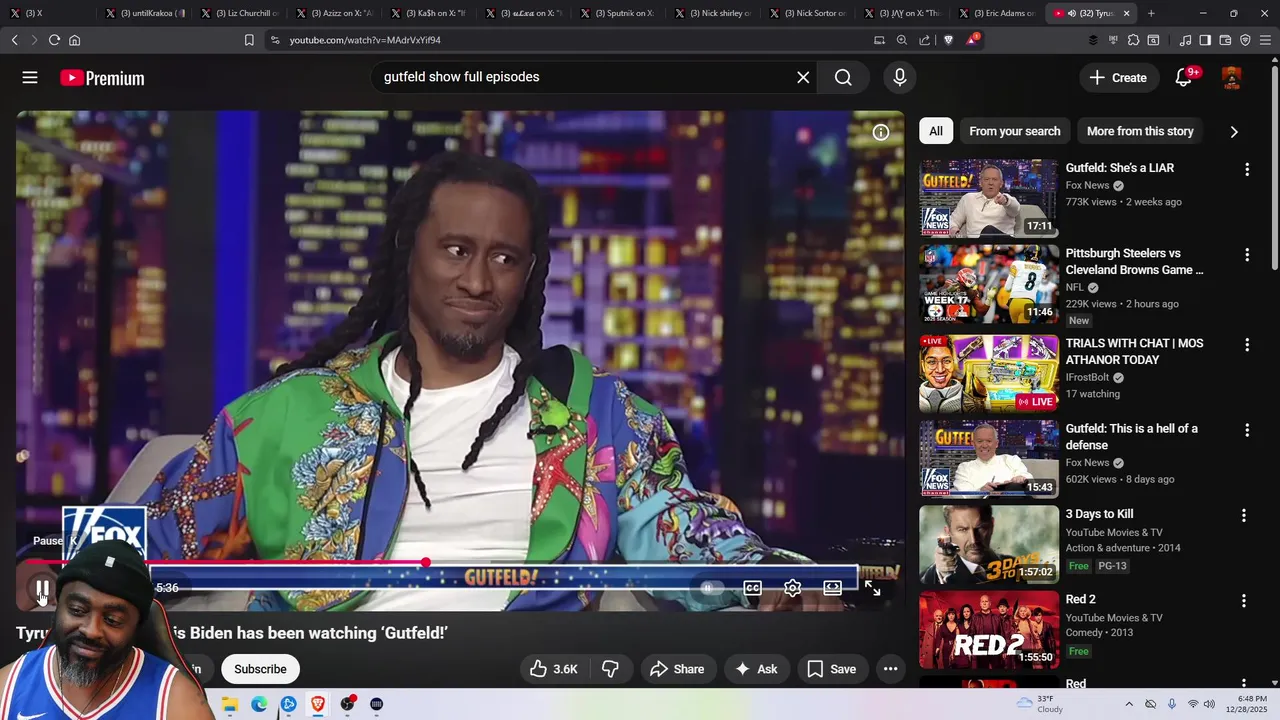
Task: Dislike the video
Action: point(610,669)
